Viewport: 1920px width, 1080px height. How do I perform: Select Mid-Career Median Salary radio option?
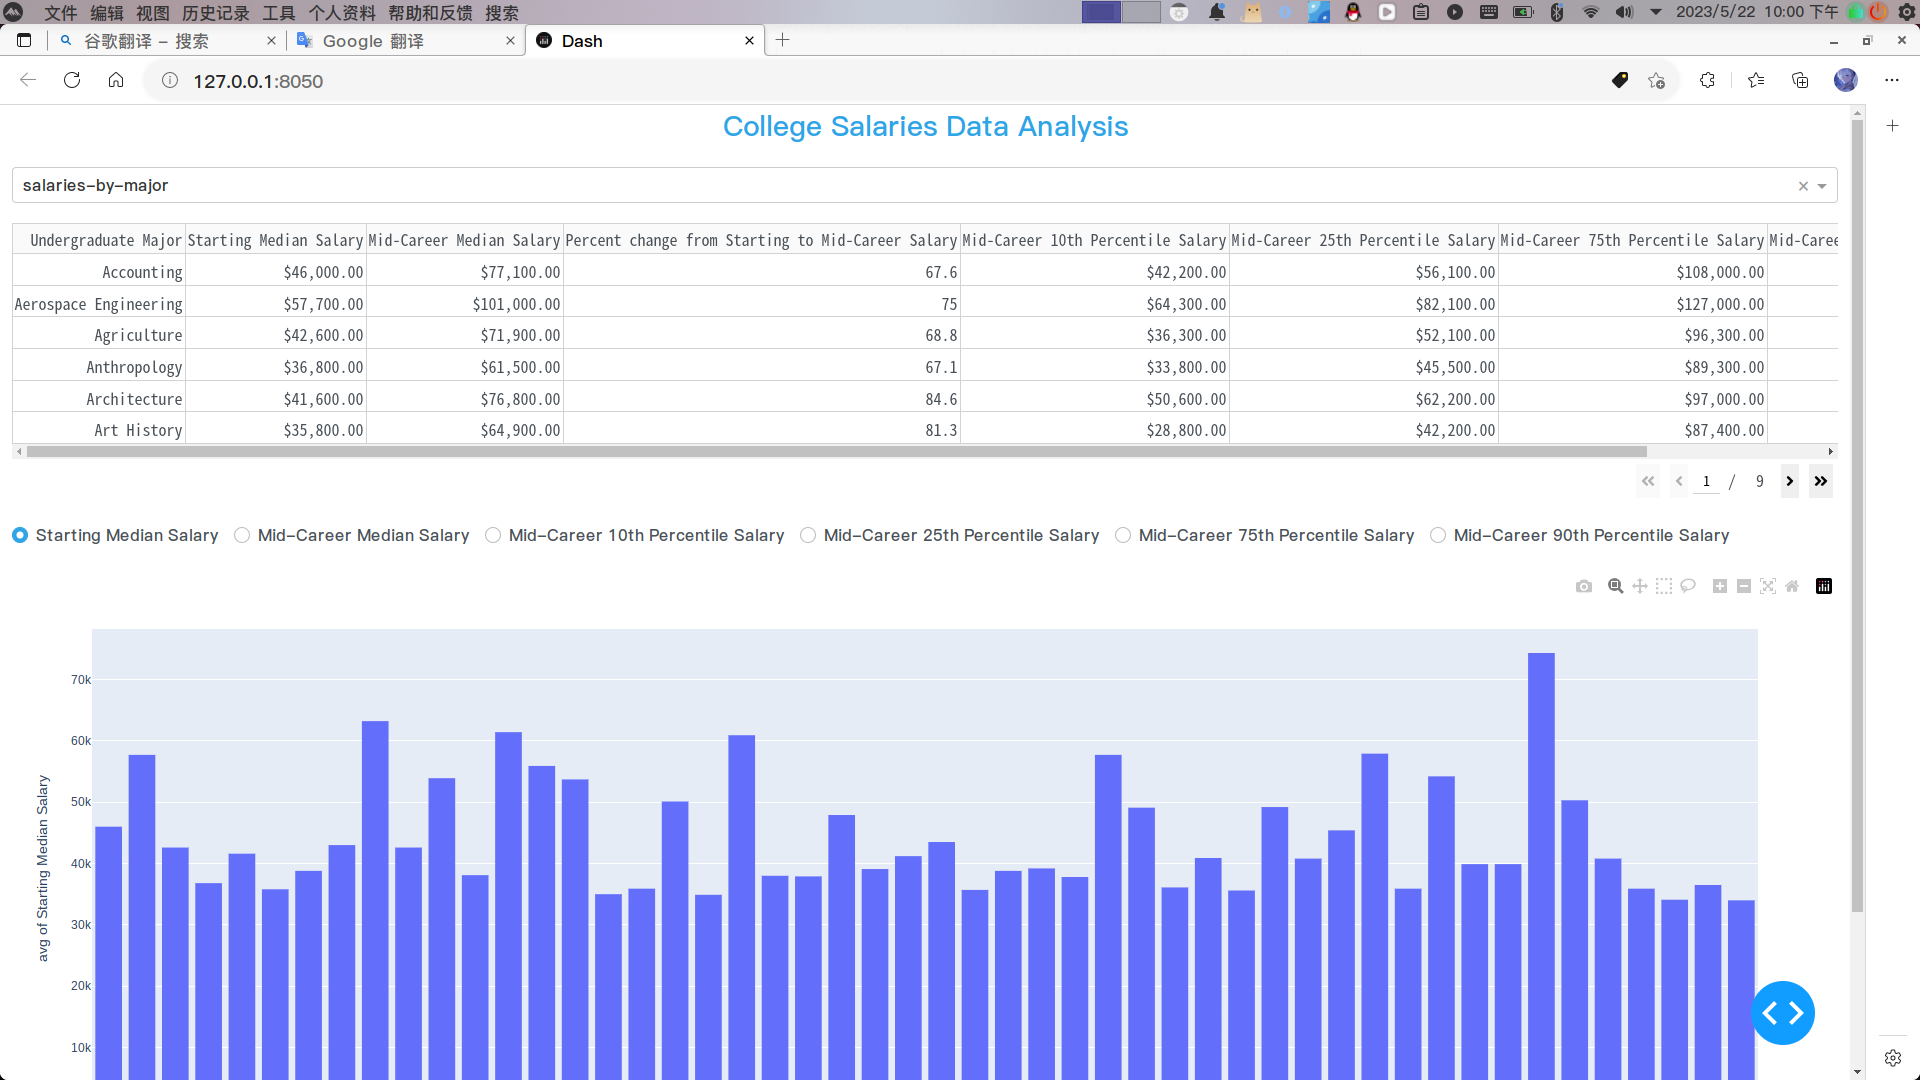click(x=242, y=535)
